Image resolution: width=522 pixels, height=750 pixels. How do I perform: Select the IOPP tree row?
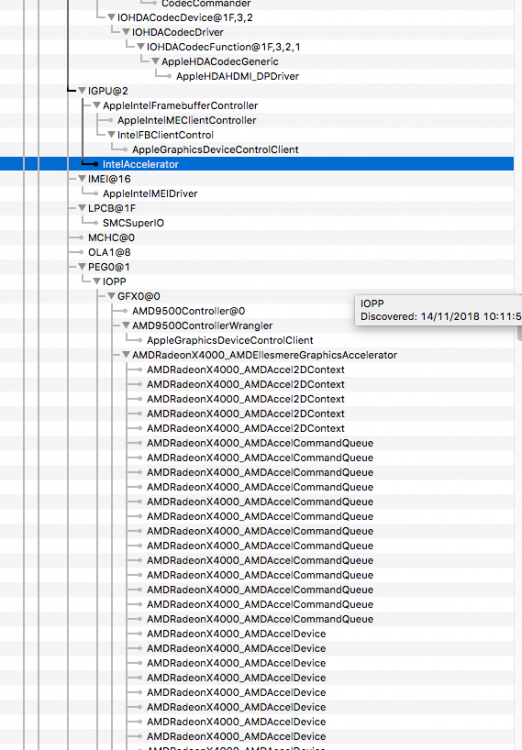(x=114, y=282)
